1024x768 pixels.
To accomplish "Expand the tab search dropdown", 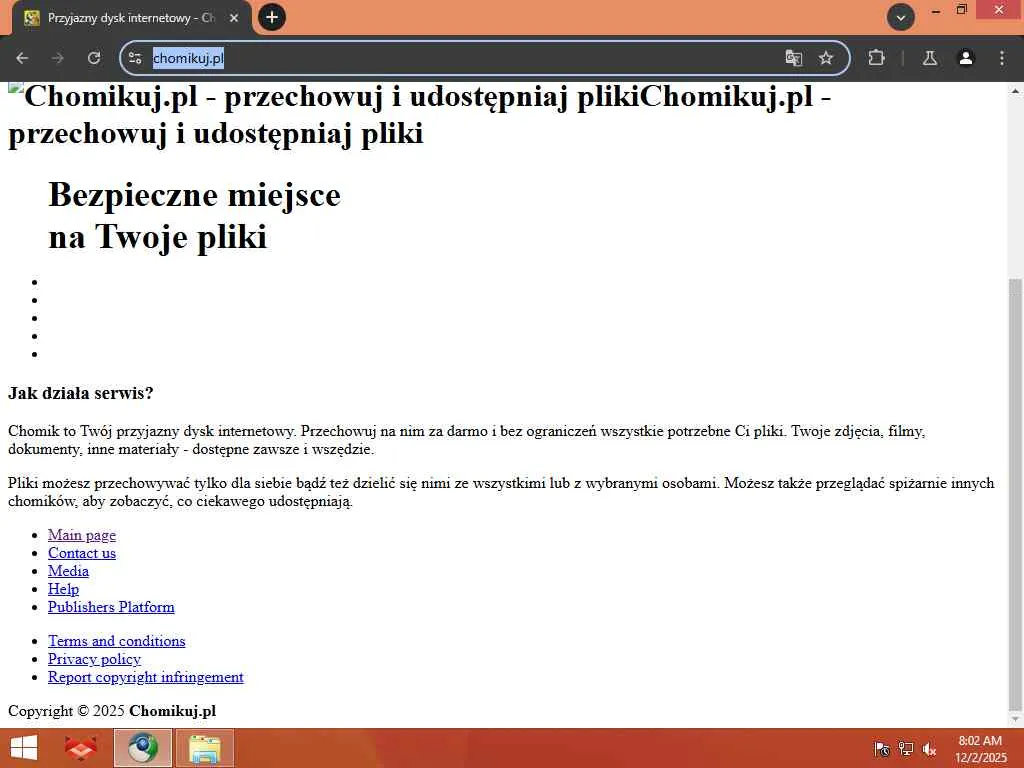I will point(901,17).
